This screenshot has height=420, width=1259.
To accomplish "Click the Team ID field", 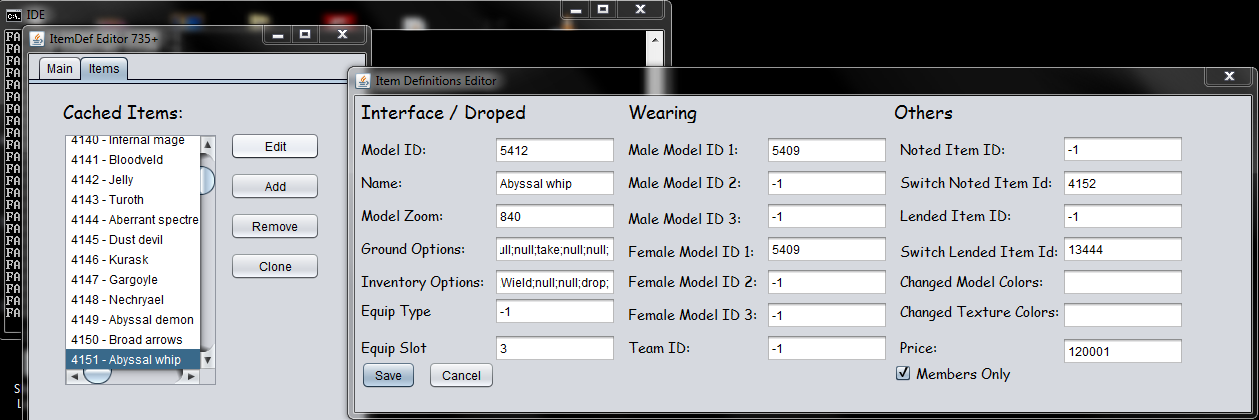I will point(827,348).
